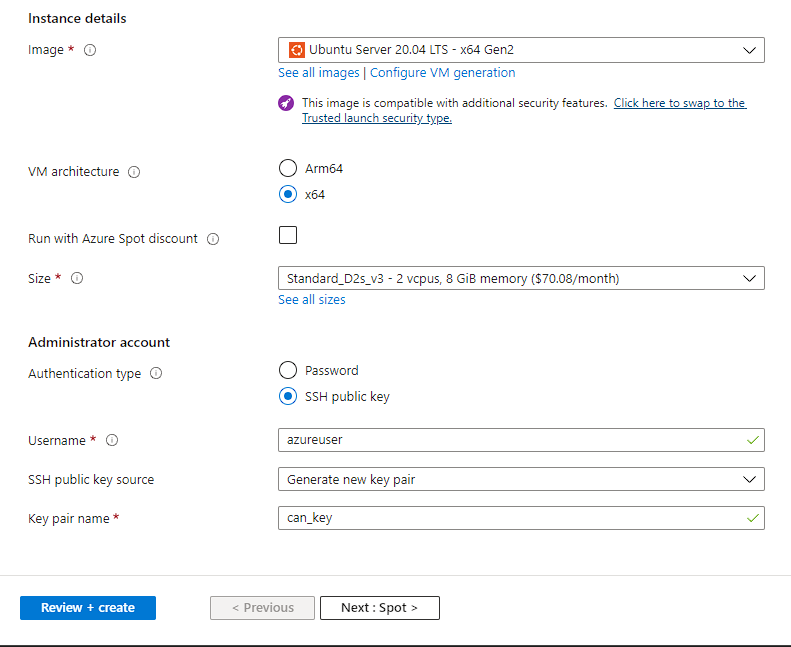Click the Key pair name input field
791x647 pixels.
[510, 518]
